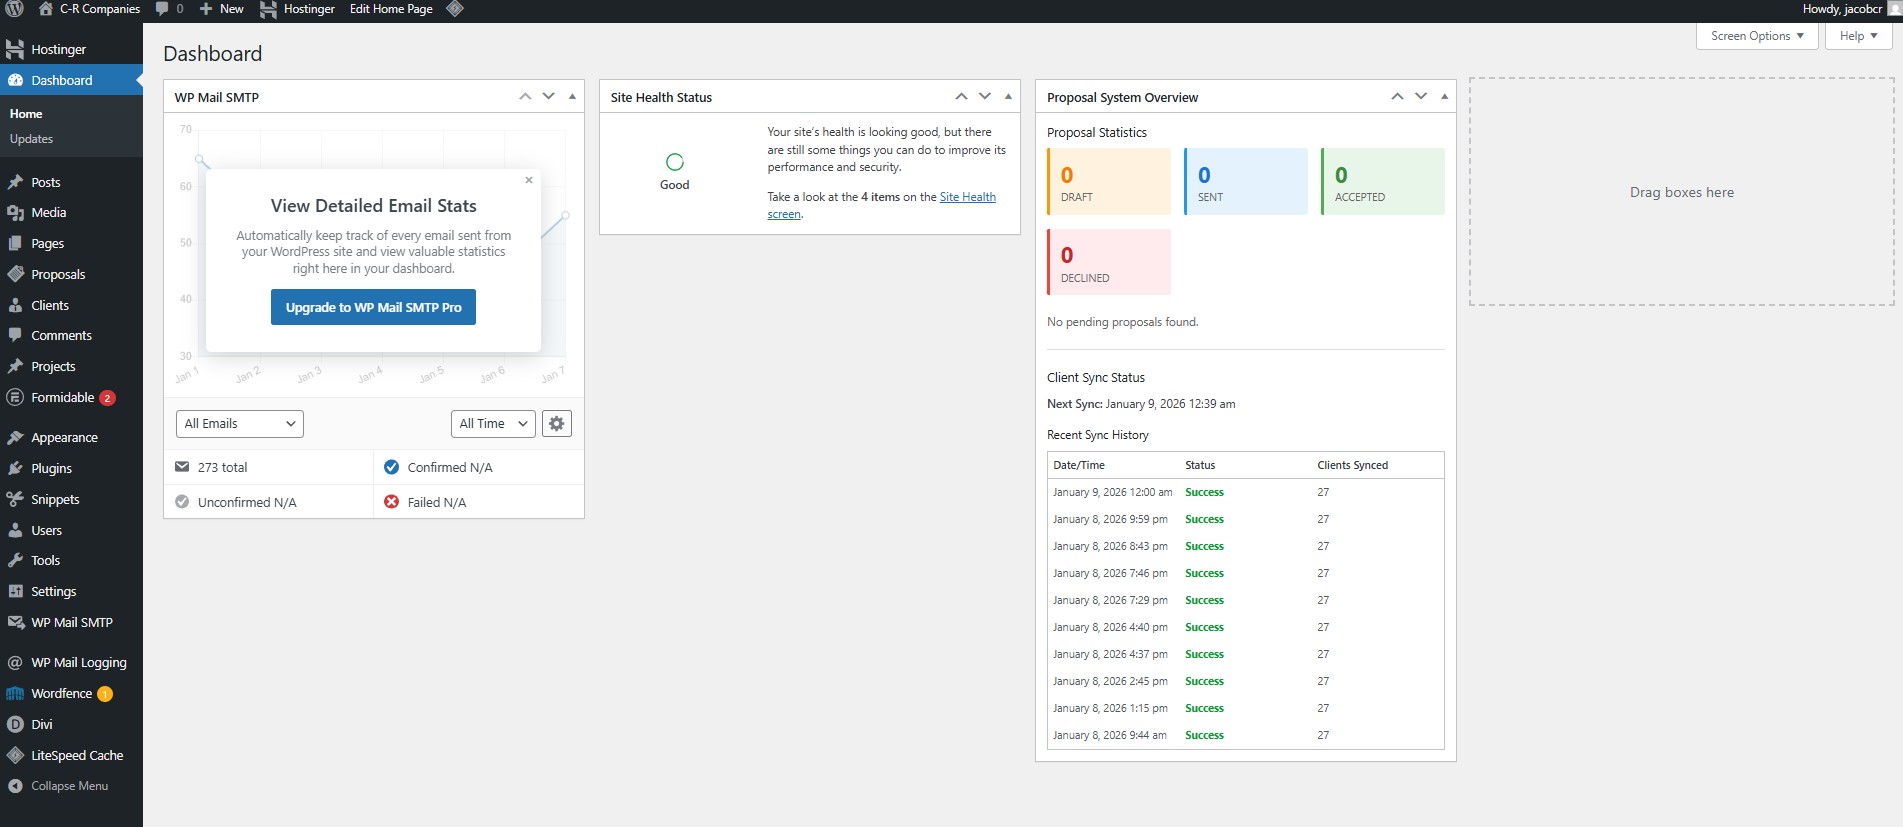
Task: Expand Screen Options
Action: pos(1756,36)
